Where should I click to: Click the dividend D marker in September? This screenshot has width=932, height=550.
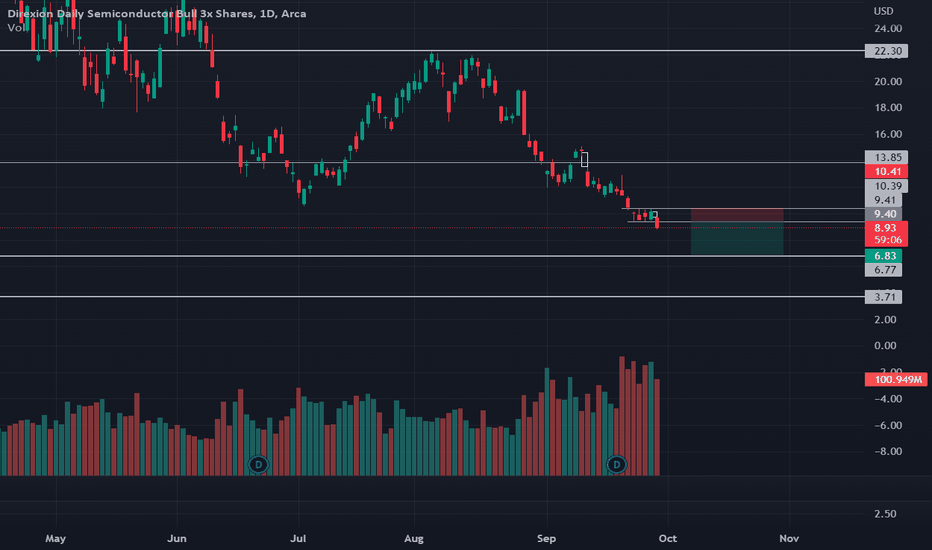point(616,464)
